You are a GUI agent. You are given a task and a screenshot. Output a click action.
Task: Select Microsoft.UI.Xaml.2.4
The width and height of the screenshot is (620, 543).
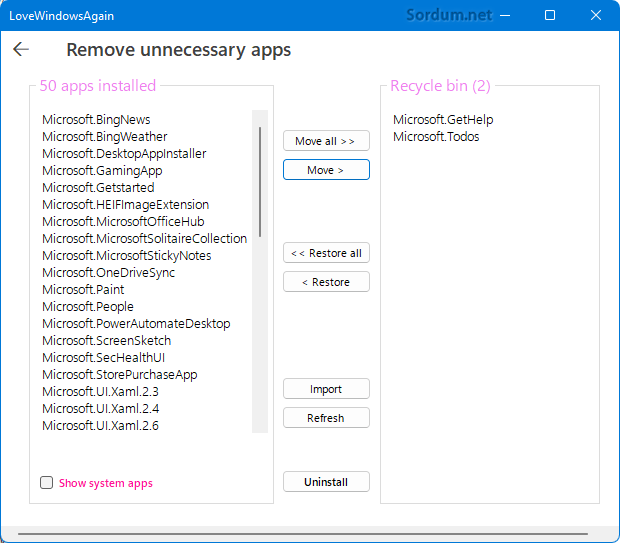[x=100, y=409]
